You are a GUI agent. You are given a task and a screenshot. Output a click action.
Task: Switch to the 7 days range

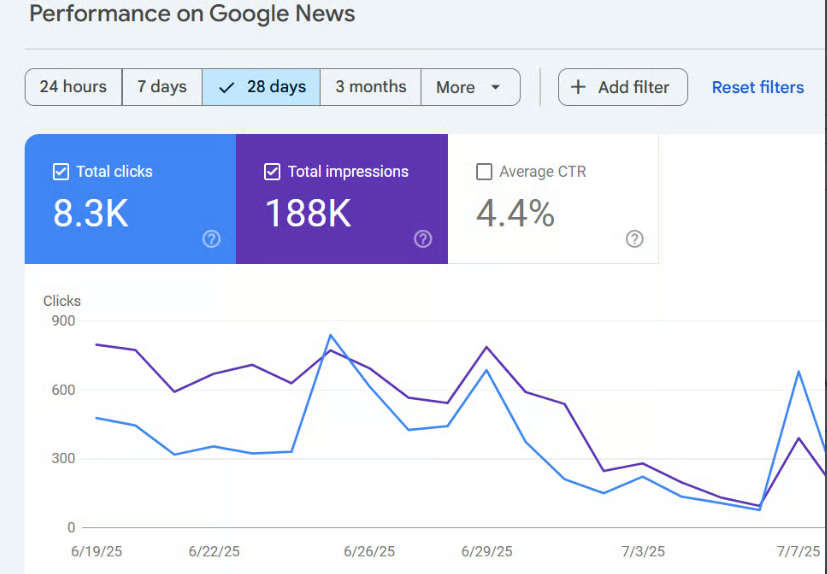162,87
